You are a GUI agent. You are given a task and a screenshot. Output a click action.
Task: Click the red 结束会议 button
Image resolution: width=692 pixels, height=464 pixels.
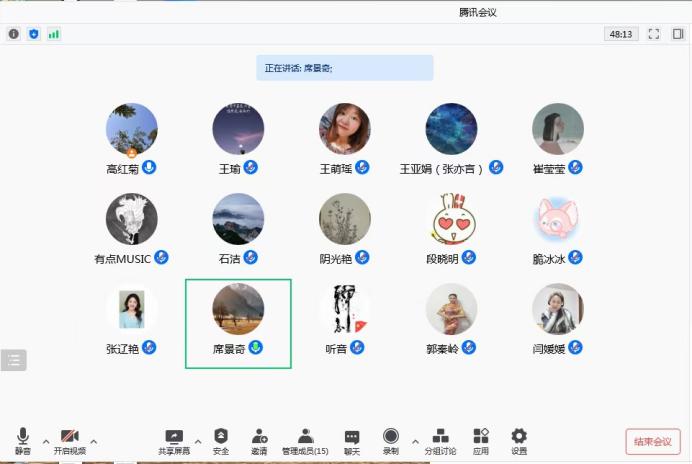(653, 441)
